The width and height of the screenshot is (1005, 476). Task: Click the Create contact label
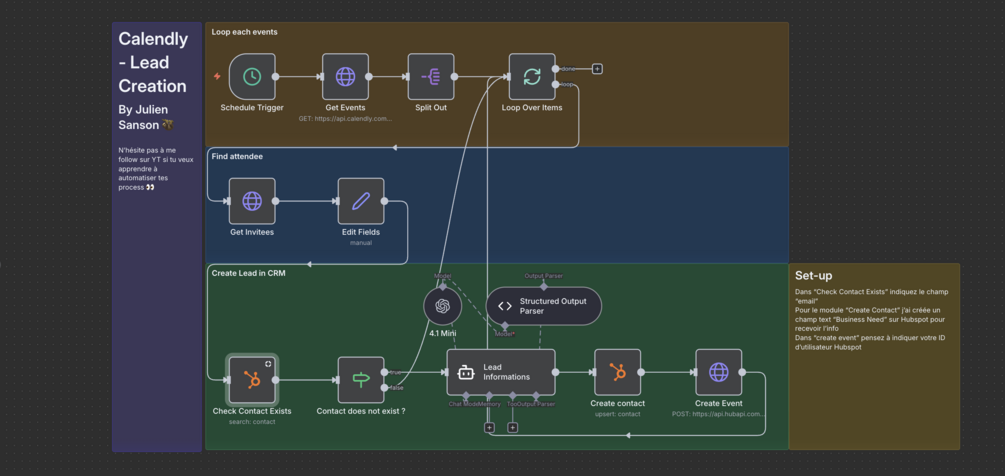click(x=617, y=403)
